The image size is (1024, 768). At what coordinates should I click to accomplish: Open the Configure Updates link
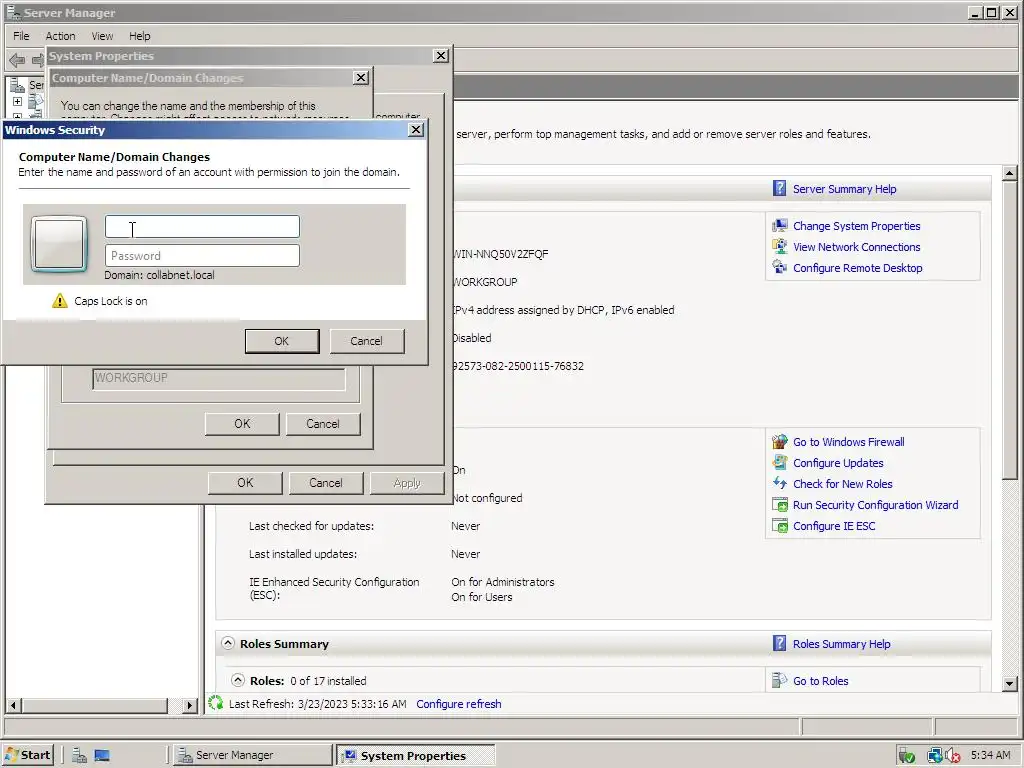click(838, 463)
